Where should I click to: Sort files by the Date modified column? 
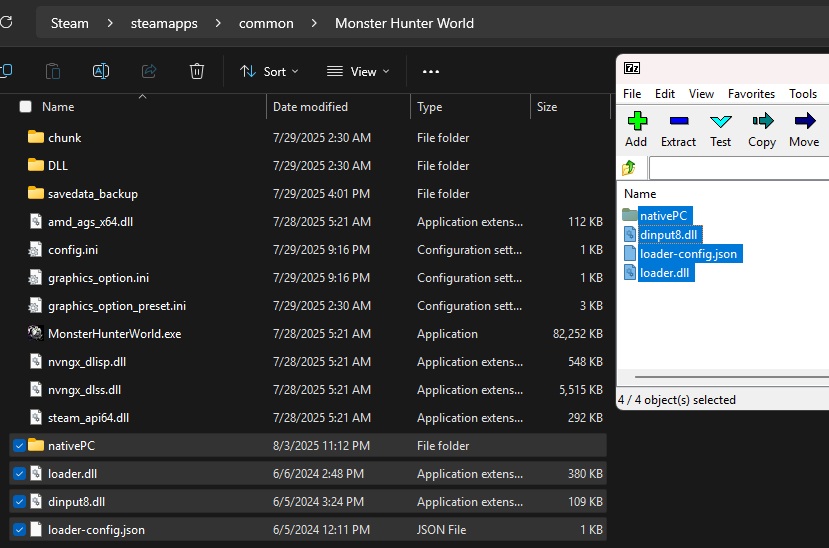(310, 107)
